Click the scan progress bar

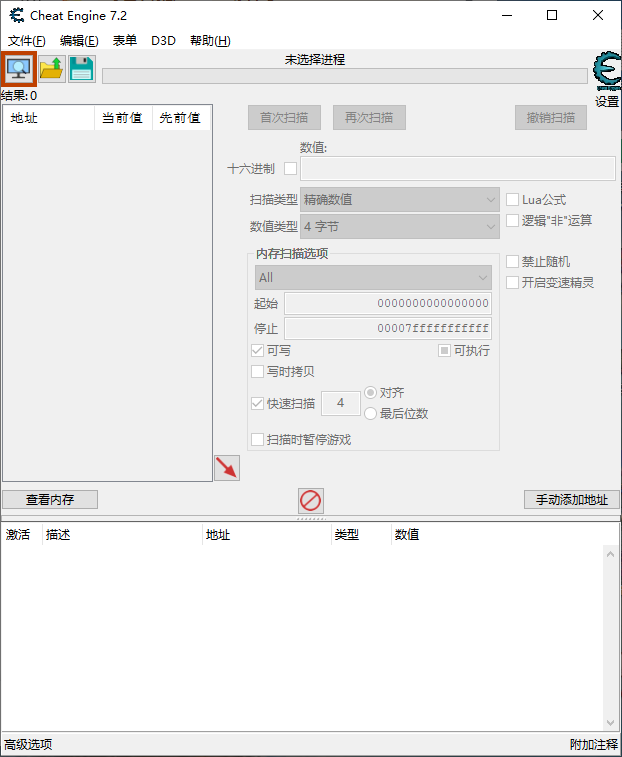[345, 76]
